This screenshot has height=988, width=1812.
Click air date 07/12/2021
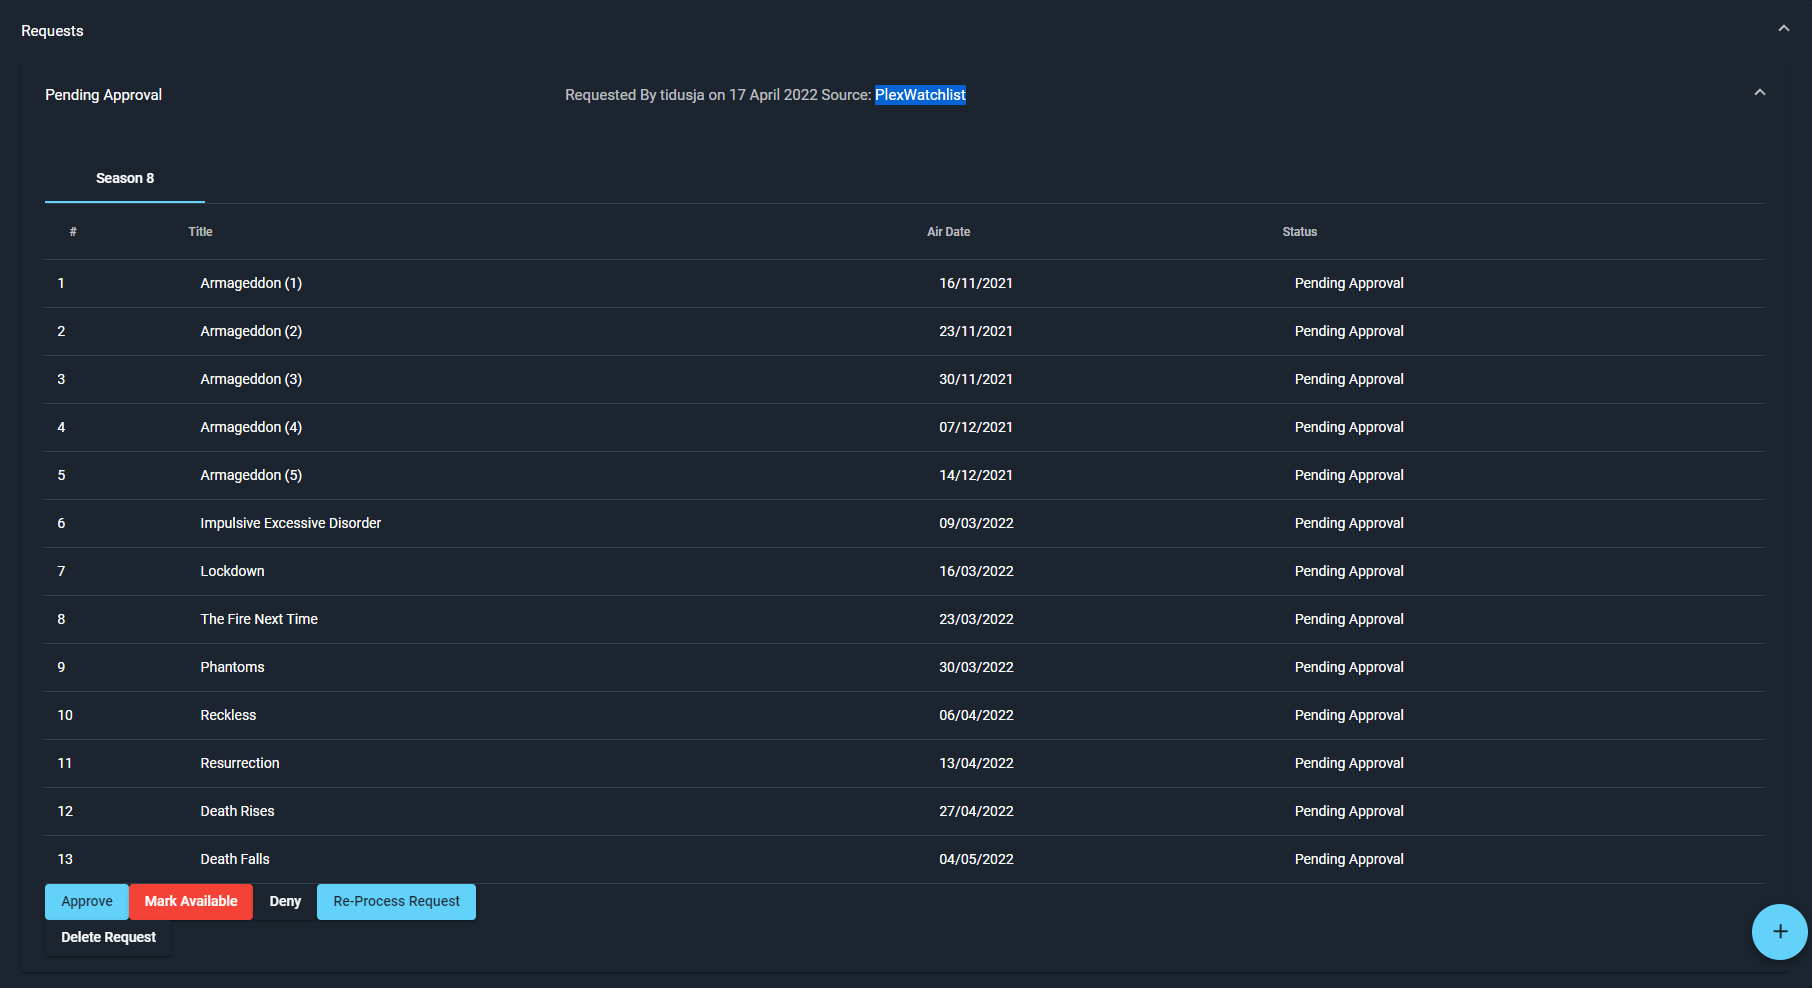click(x=976, y=427)
